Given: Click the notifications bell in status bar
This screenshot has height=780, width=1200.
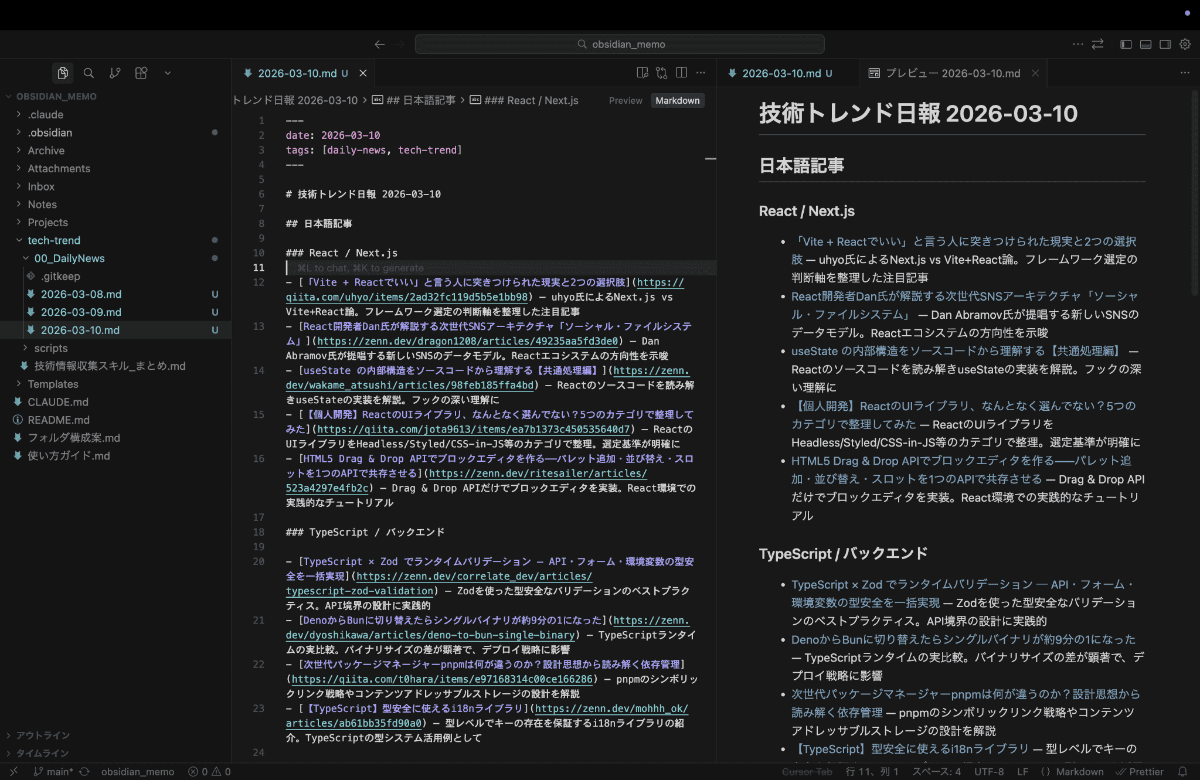Looking at the screenshot, I should (1184, 771).
